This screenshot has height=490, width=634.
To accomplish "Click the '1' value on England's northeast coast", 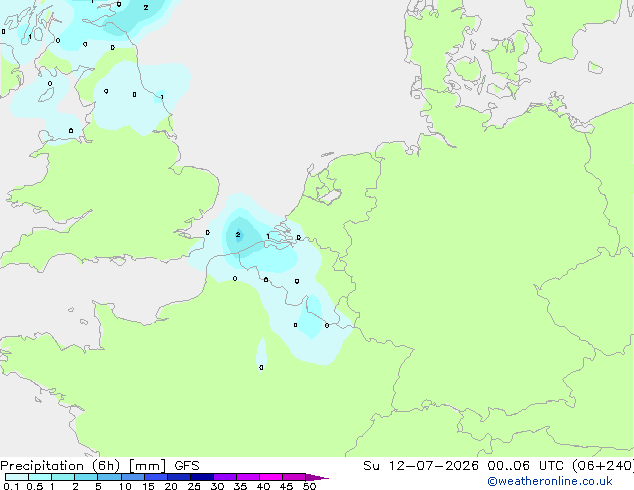I will point(162,97).
